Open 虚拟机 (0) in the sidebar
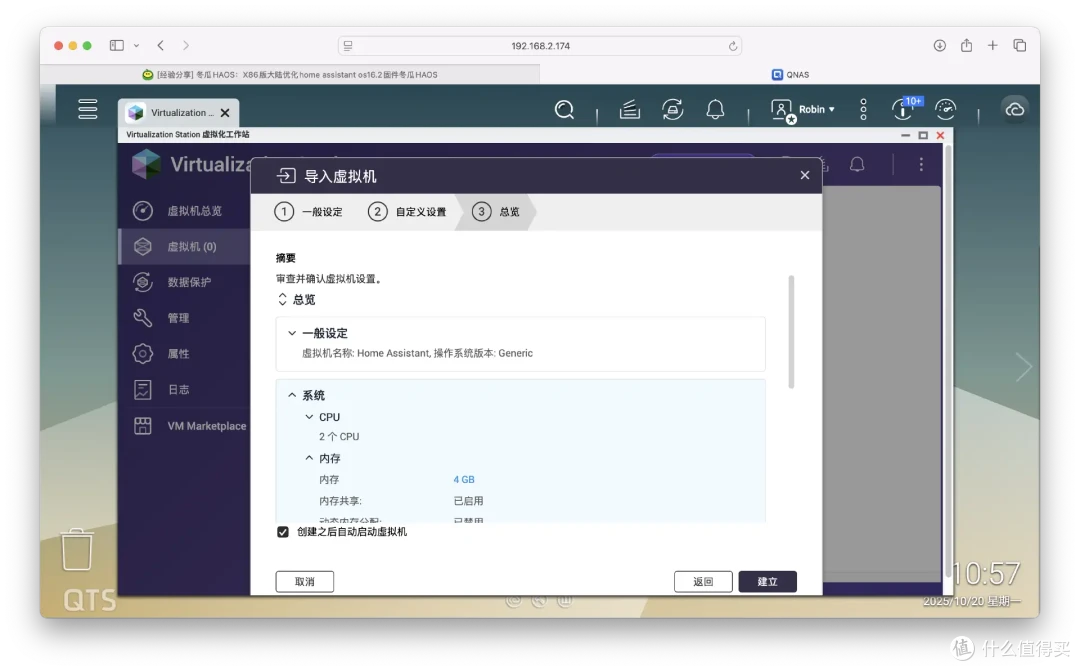The width and height of the screenshot is (1080, 671). click(185, 247)
